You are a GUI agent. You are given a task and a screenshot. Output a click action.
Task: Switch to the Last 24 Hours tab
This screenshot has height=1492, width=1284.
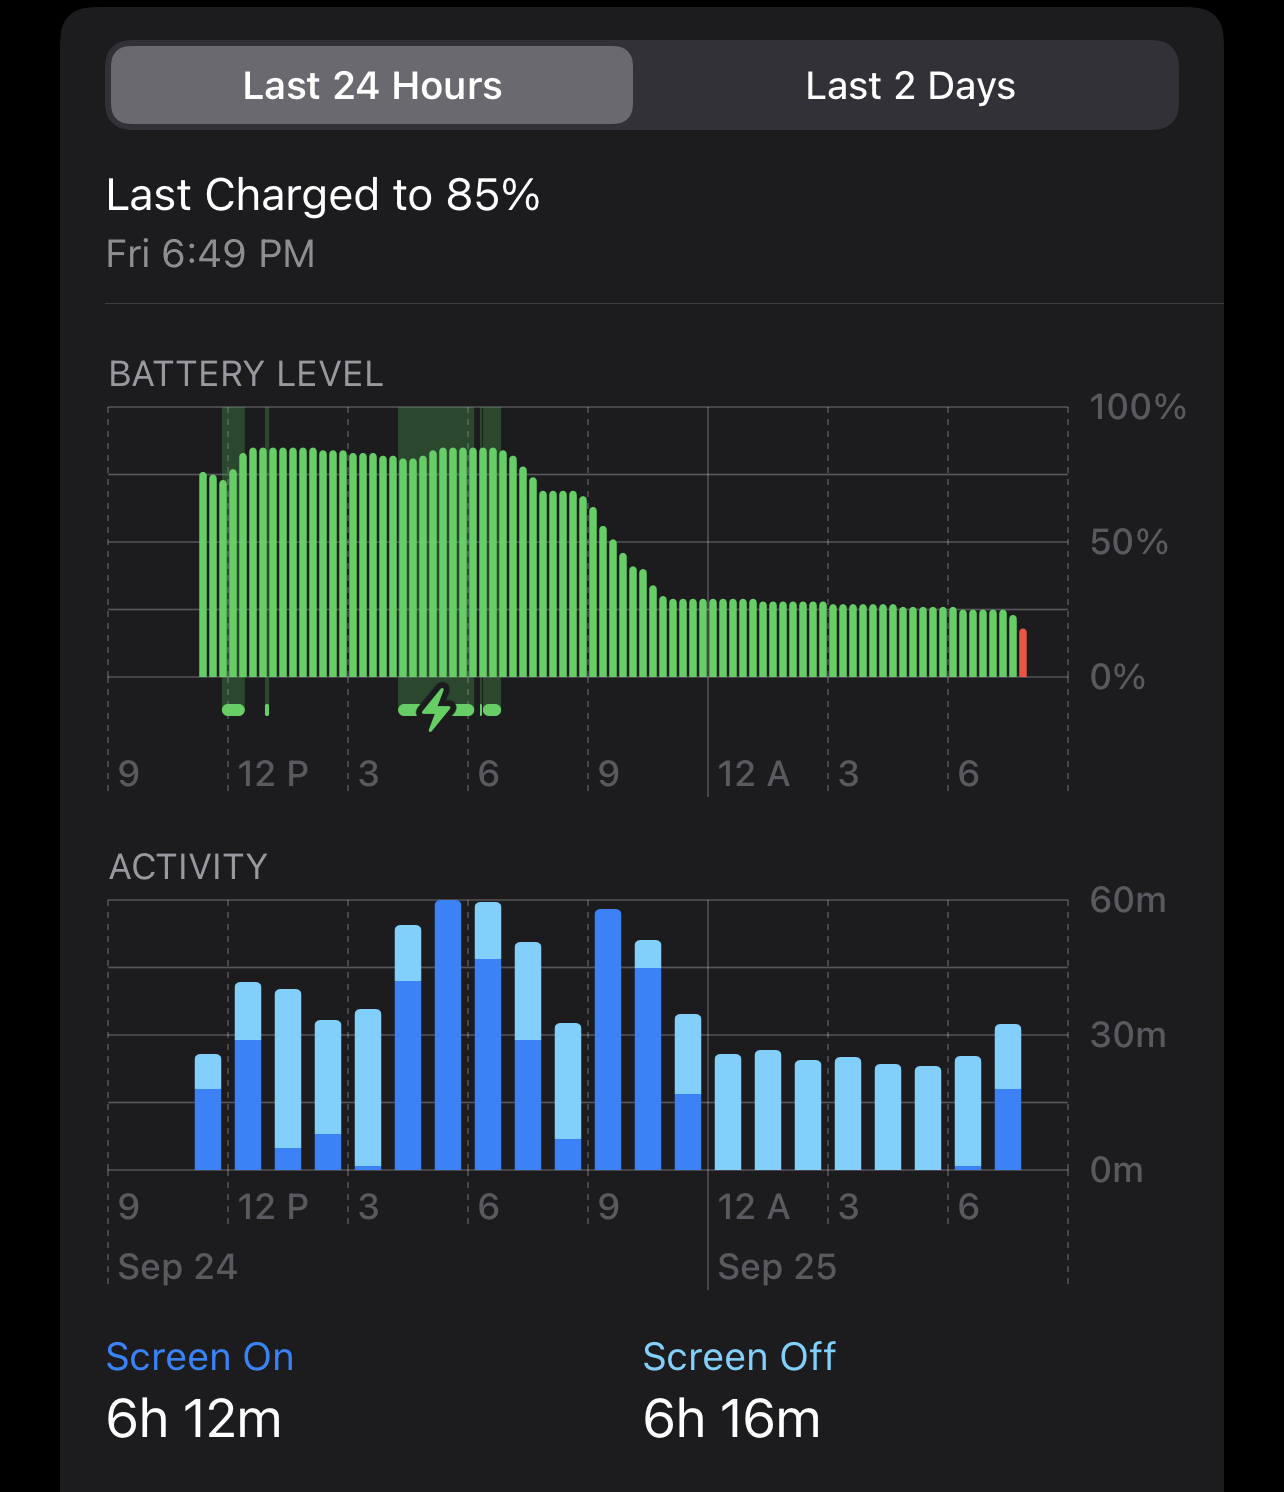(372, 86)
